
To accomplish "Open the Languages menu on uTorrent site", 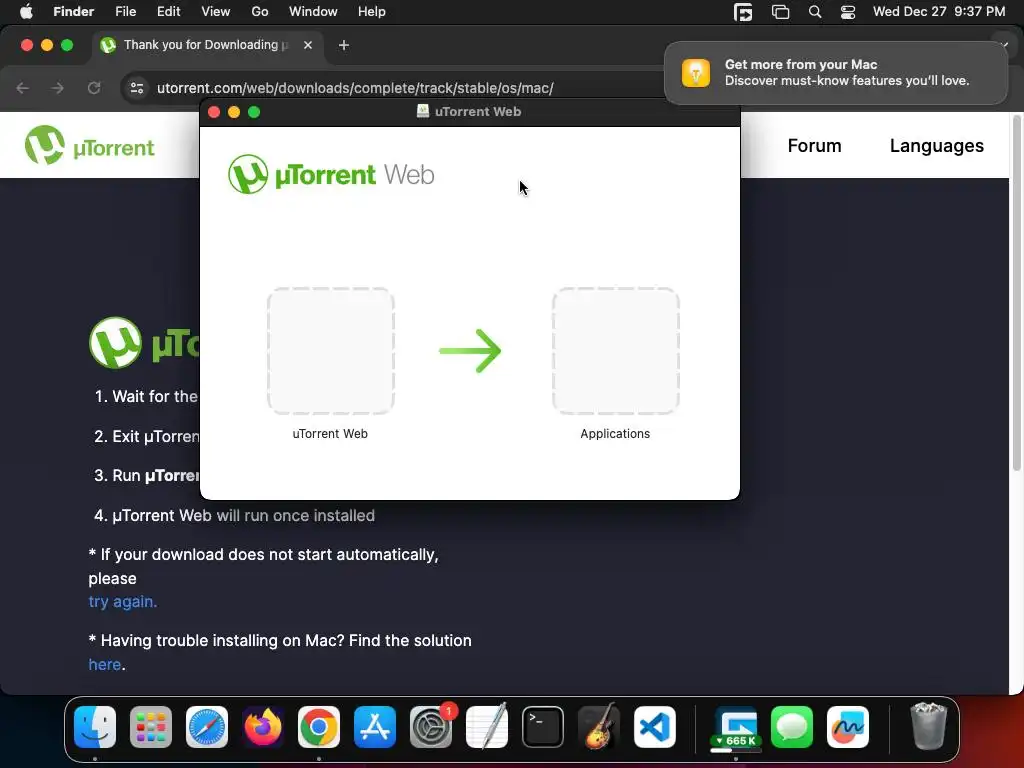I will [936, 146].
